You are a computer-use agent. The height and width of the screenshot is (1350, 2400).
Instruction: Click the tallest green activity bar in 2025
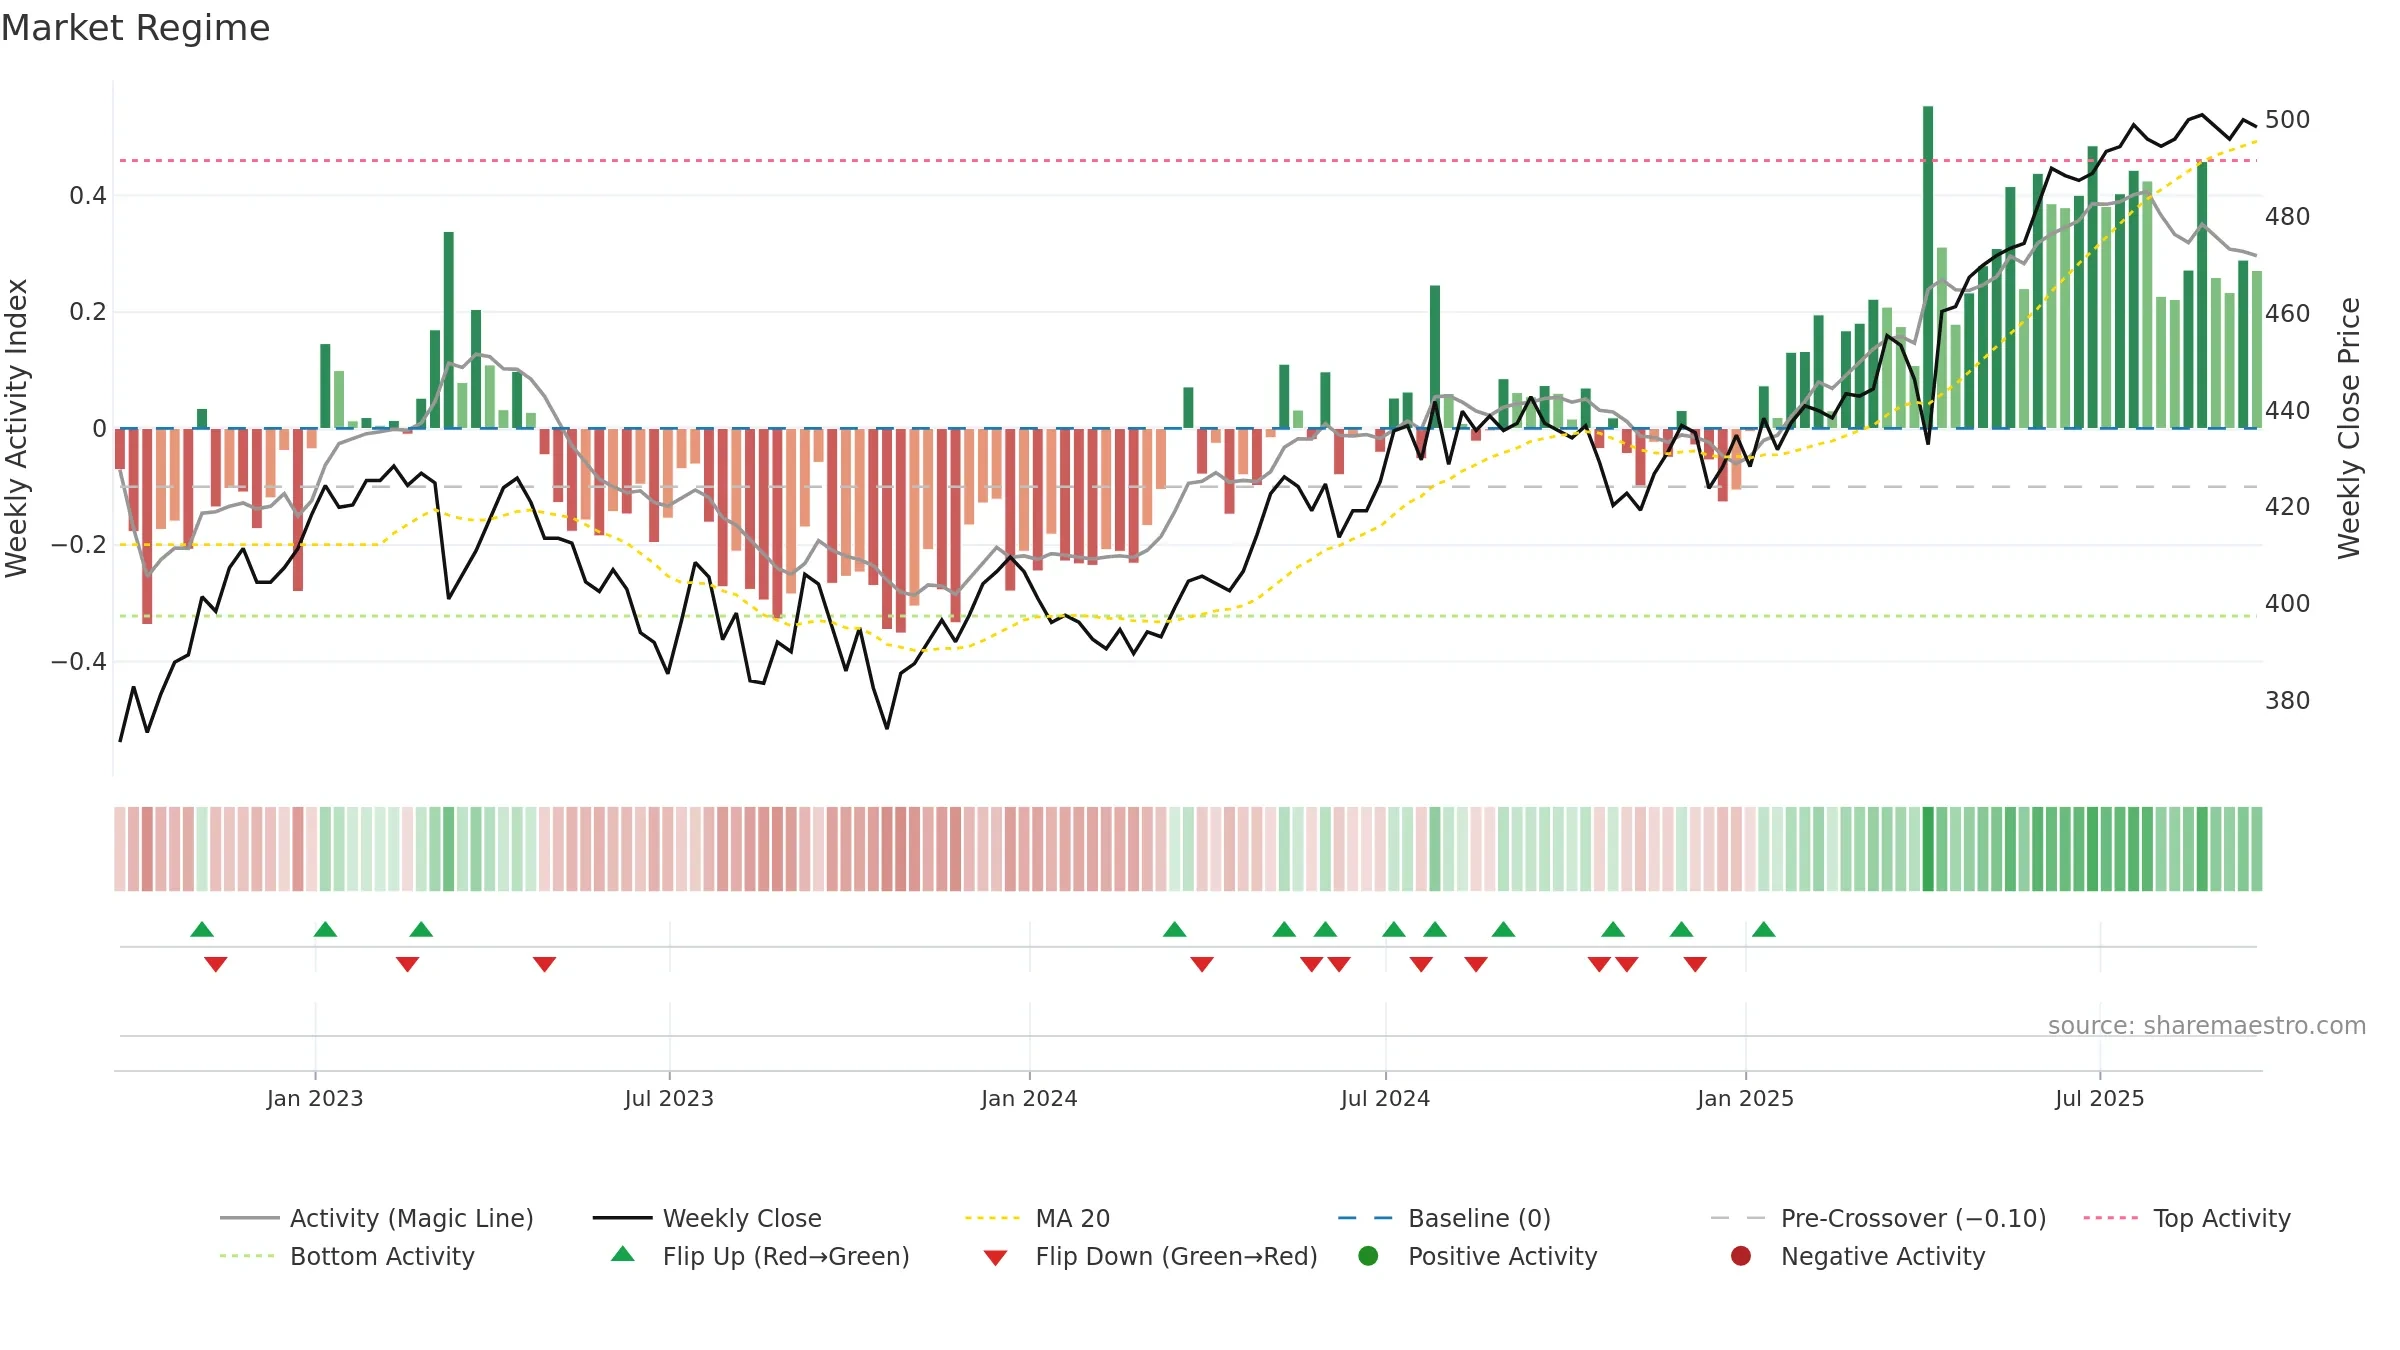(1928, 267)
